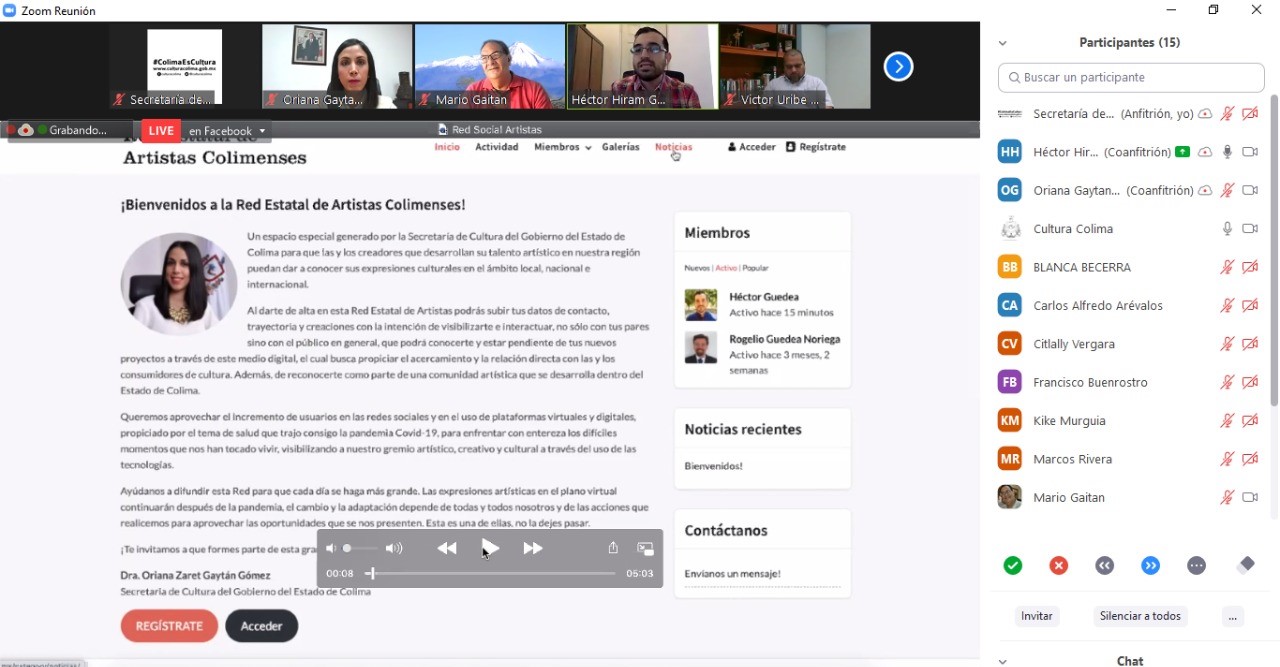Open Rogelio Guedea Noriega's profile link
The width and height of the screenshot is (1280, 667).
click(x=785, y=339)
